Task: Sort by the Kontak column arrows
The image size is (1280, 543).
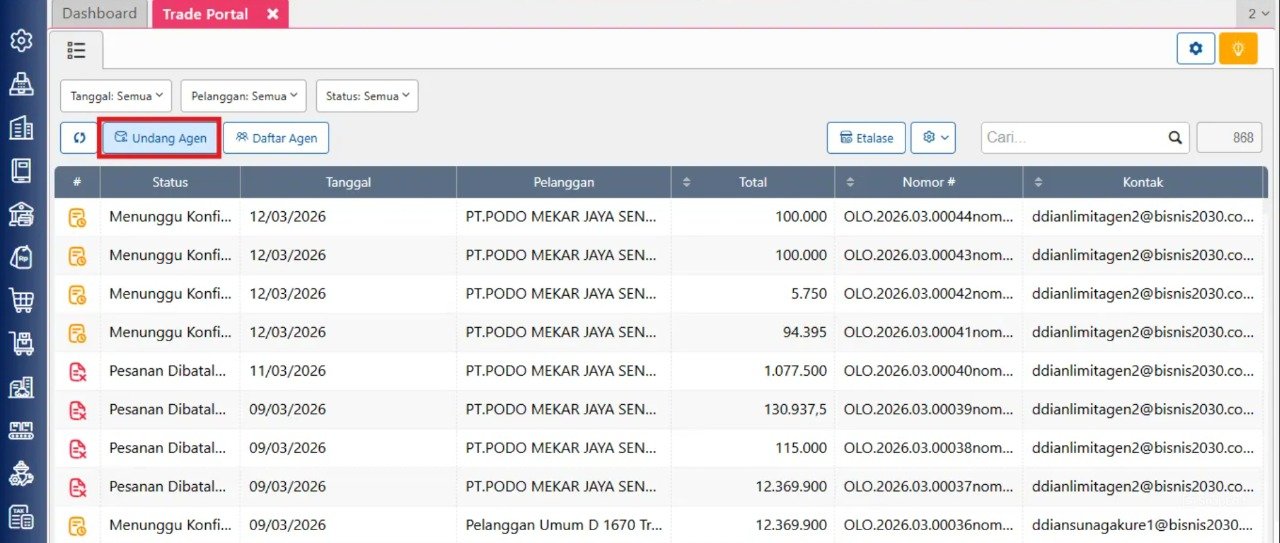Action: [x=1038, y=182]
